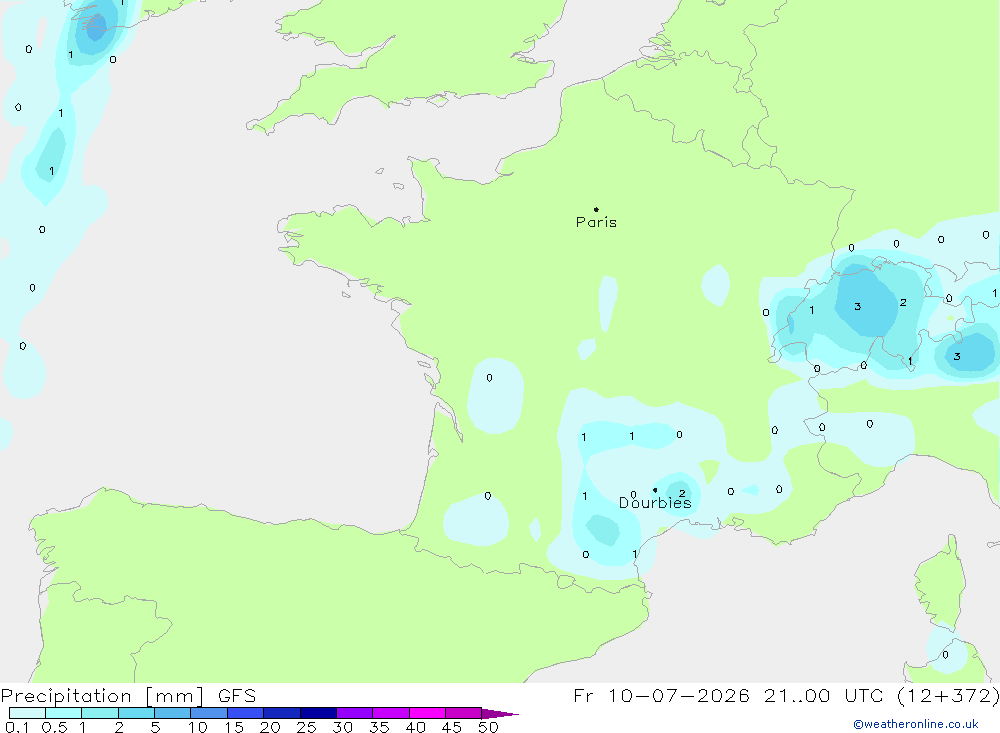Click the legend value label '0.1'

(17, 727)
